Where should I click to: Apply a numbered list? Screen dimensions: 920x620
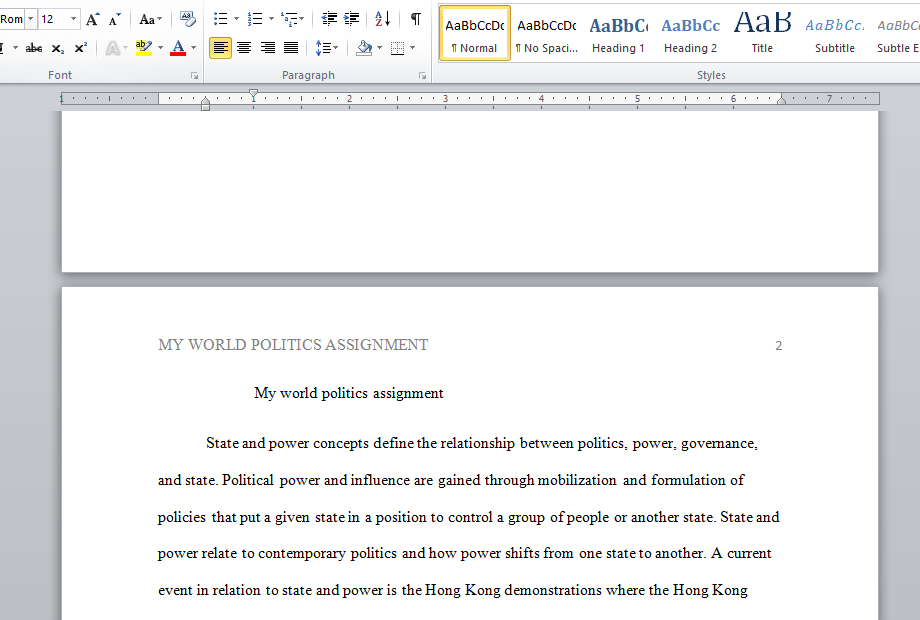[x=255, y=19]
